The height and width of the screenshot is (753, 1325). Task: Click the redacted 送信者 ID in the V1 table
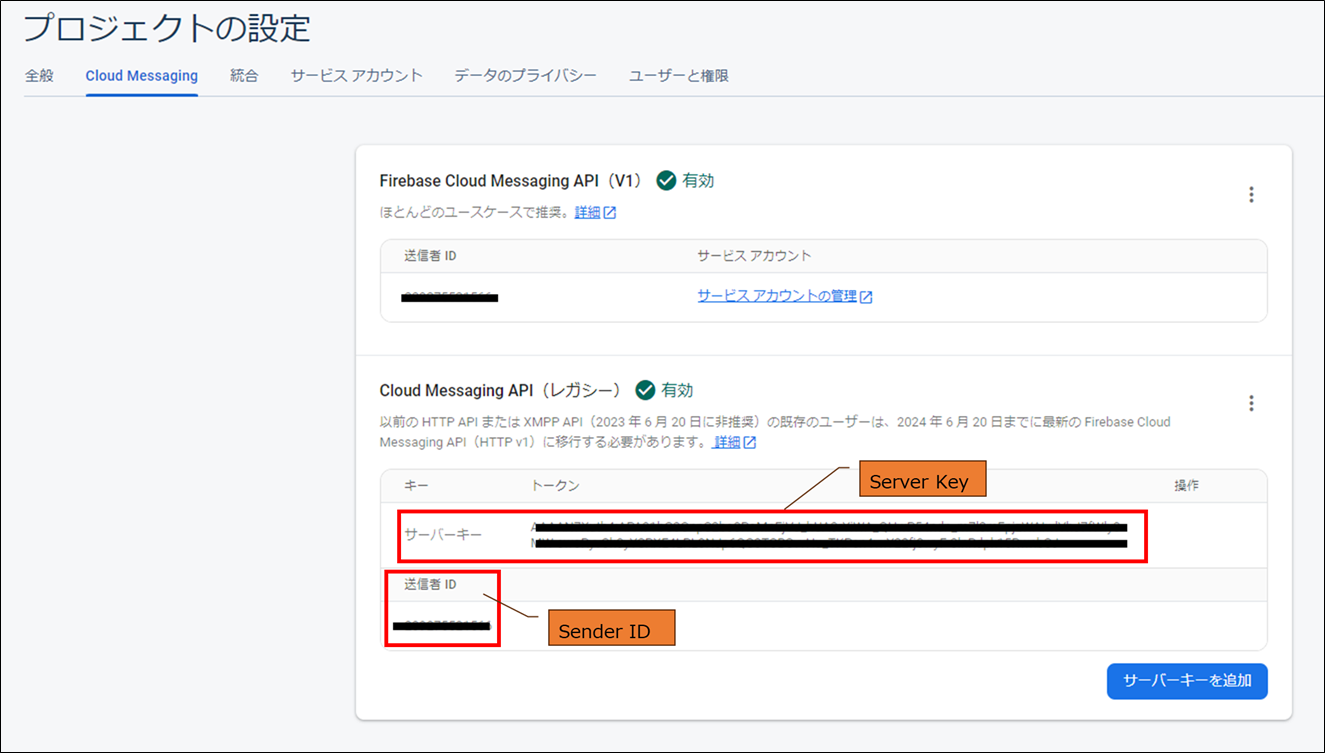tap(449, 297)
